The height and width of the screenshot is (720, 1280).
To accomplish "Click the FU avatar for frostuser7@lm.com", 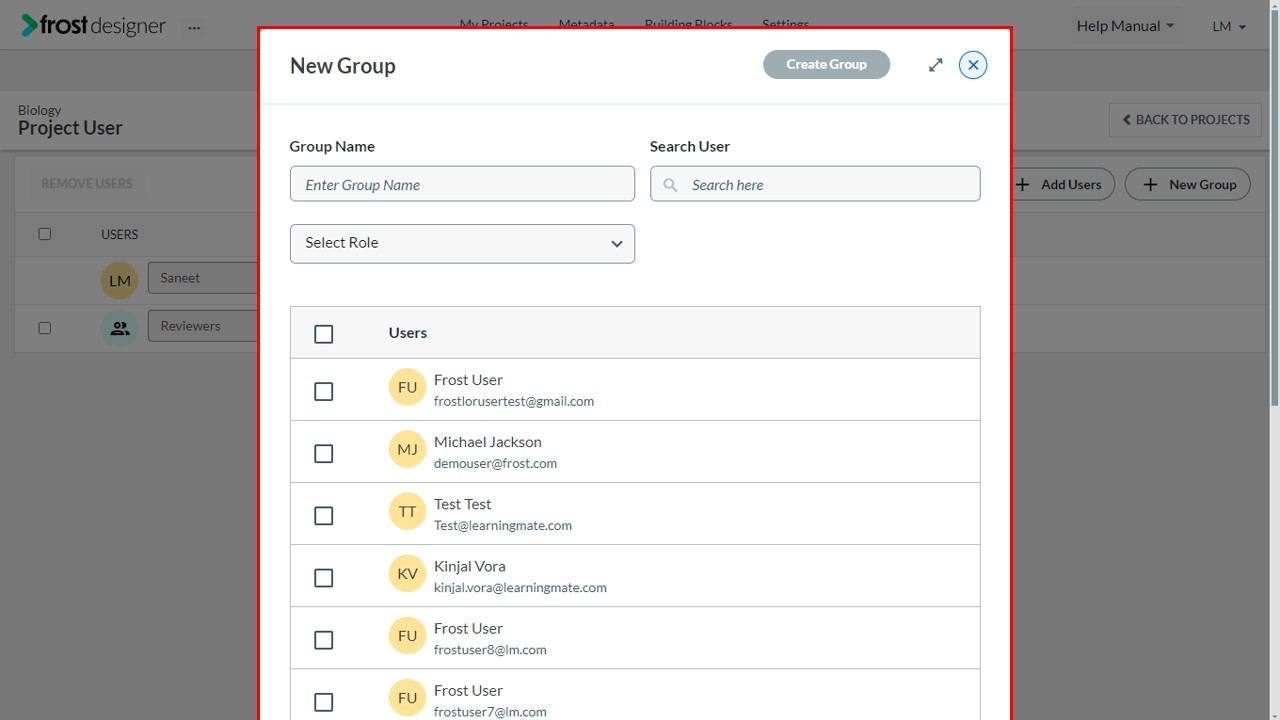I will pyautogui.click(x=407, y=698).
